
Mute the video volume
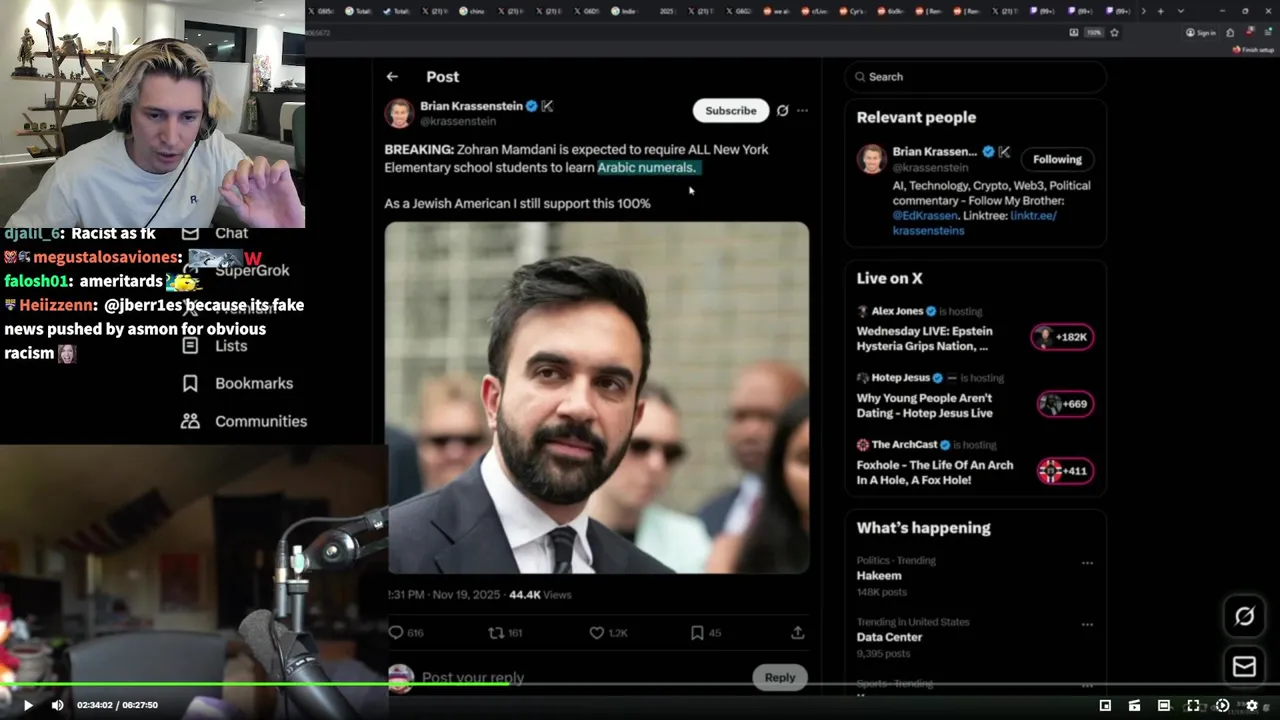(57, 705)
